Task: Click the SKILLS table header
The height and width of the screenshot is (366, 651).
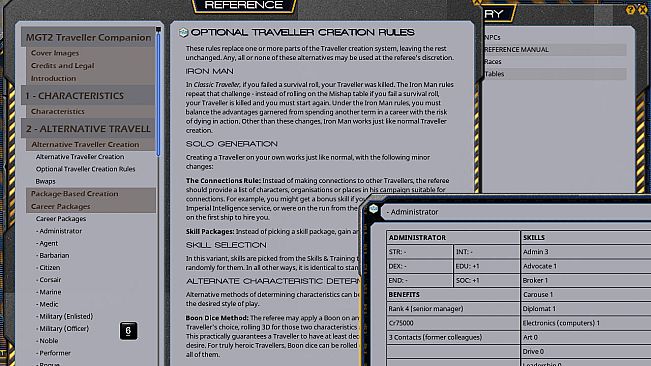Action: [586, 238]
